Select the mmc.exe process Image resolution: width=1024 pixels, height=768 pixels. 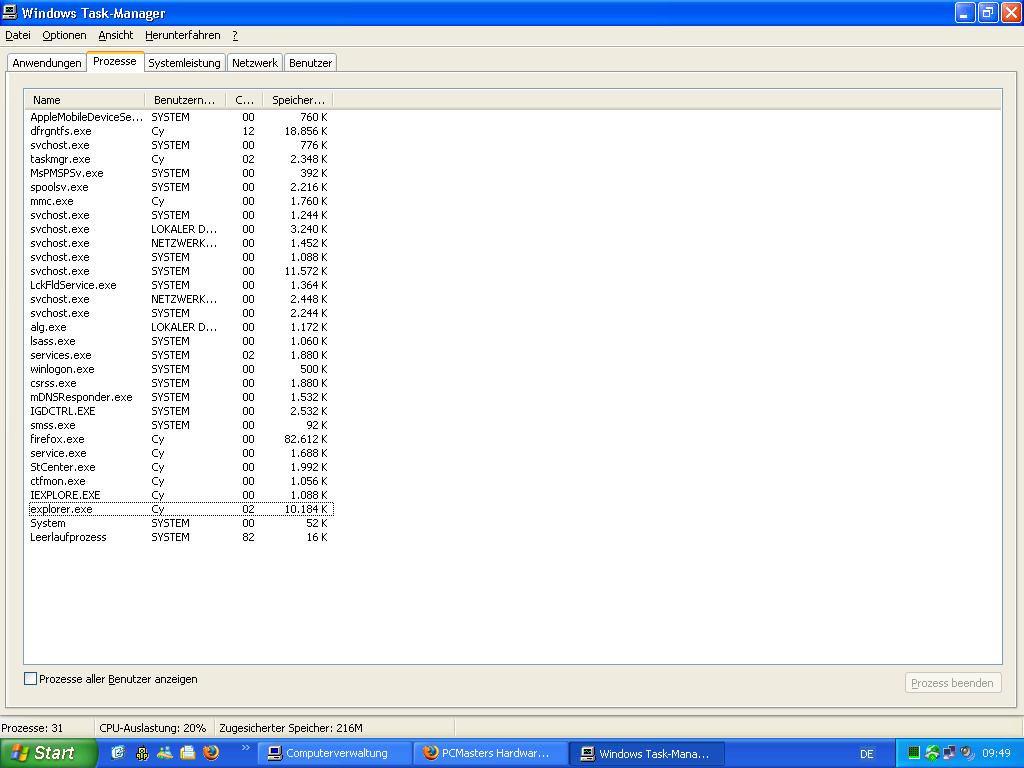coord(180,201)
